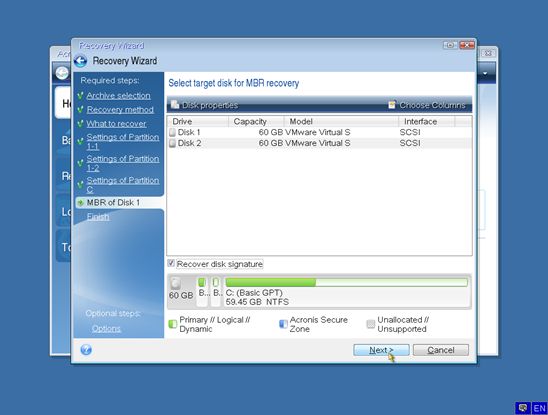
Task: Select Disk 1 row in drive list
Action: click(319, 133)
